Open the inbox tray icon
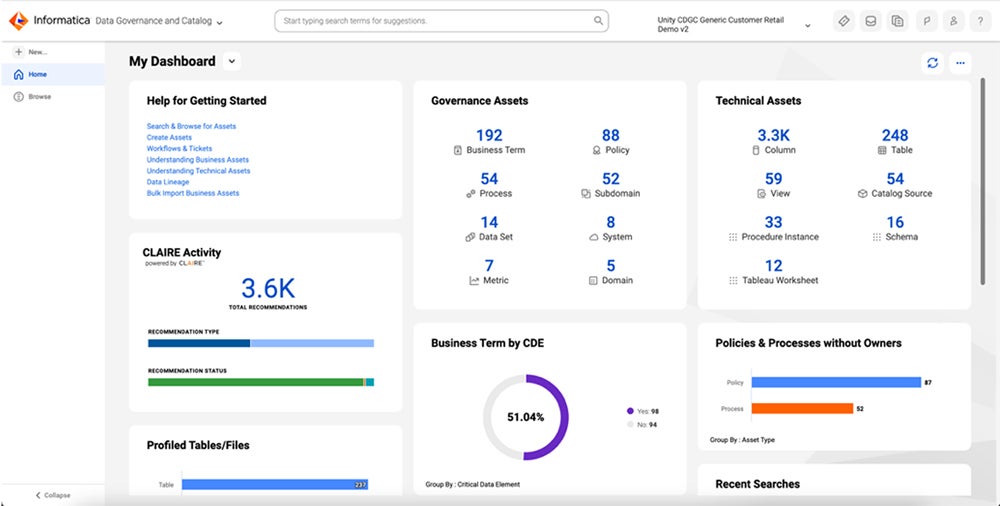The image size is (1000, 506). point(871,21)
